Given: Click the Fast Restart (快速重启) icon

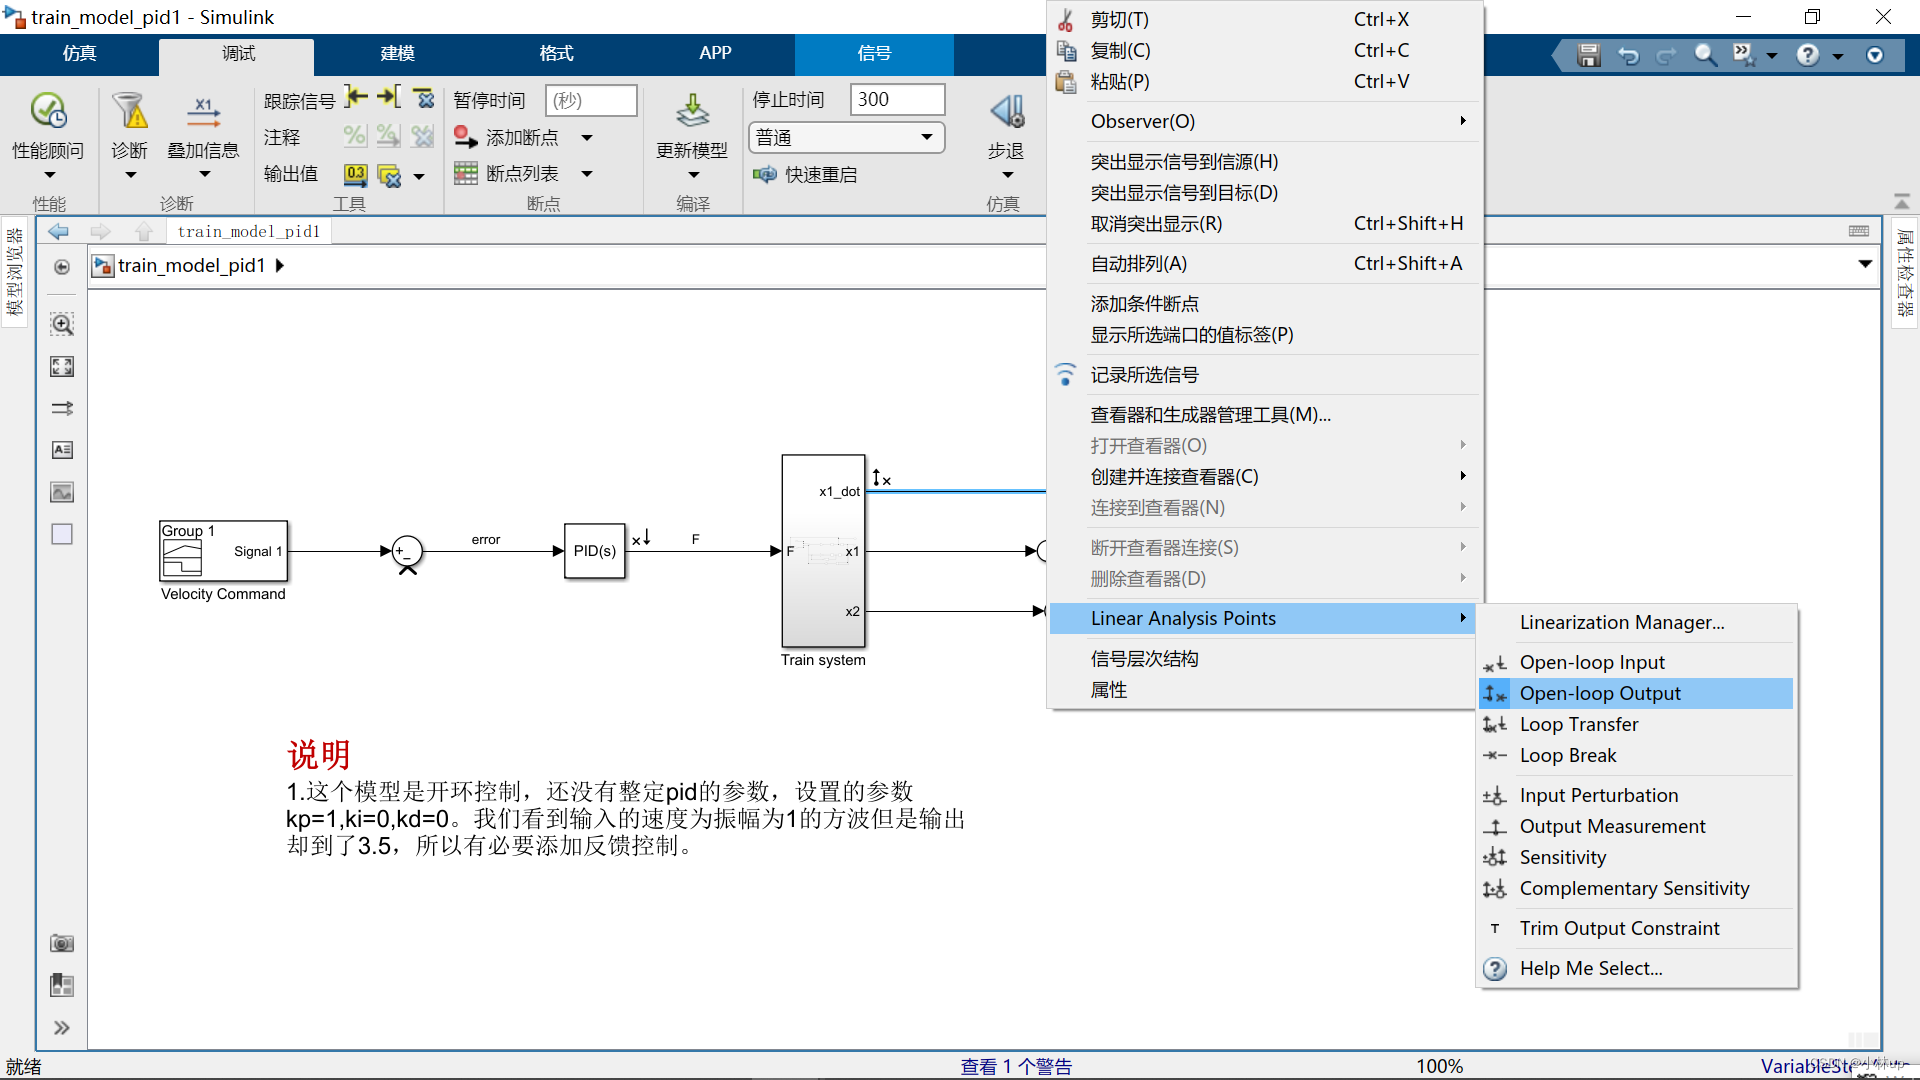Looking at the screenshot, I should tap(765, 174).
